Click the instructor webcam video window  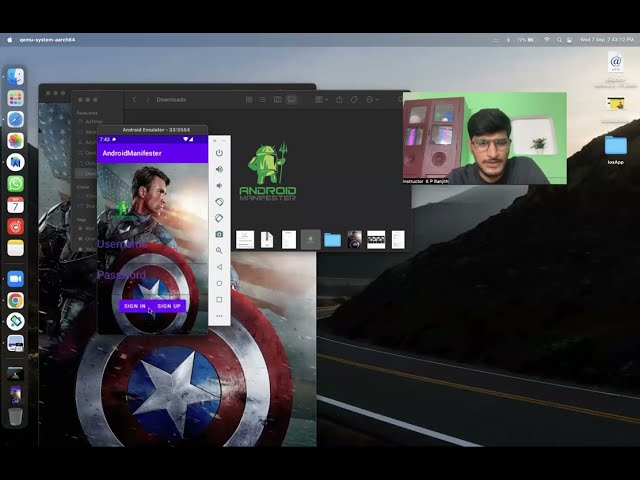(484, 138)
